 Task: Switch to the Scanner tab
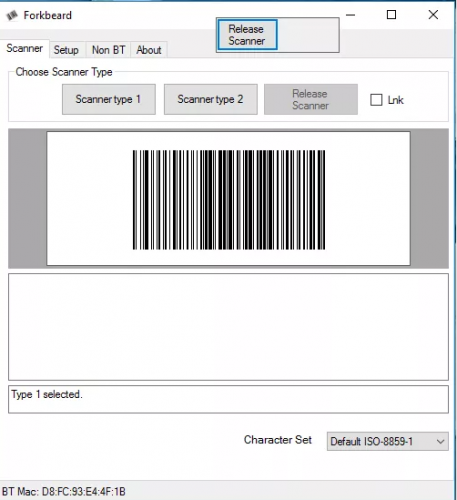tap(25, 49)
